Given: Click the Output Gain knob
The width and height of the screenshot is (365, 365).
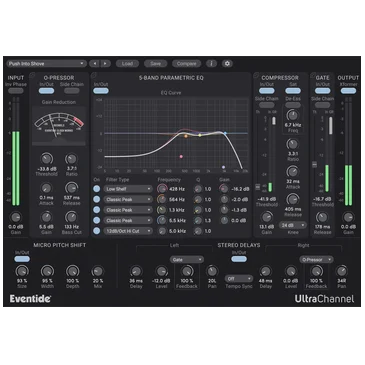Looking at the screenshot, I should tap(348, 217).
